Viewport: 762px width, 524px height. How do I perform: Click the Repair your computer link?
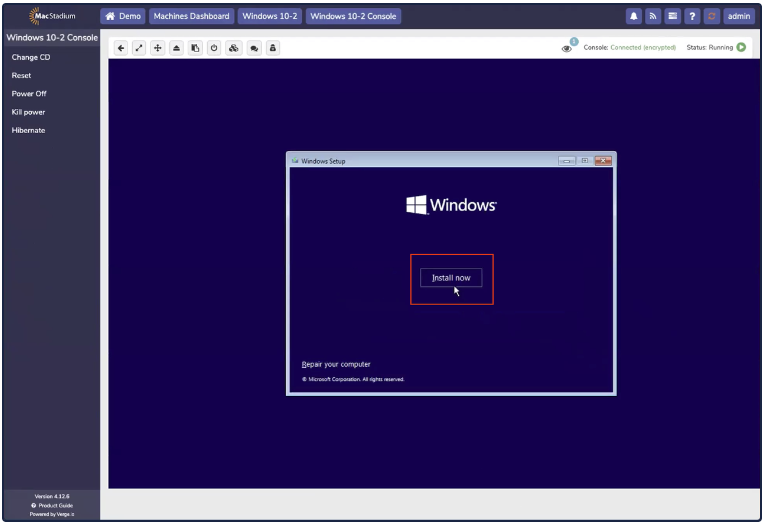point(336,364)
